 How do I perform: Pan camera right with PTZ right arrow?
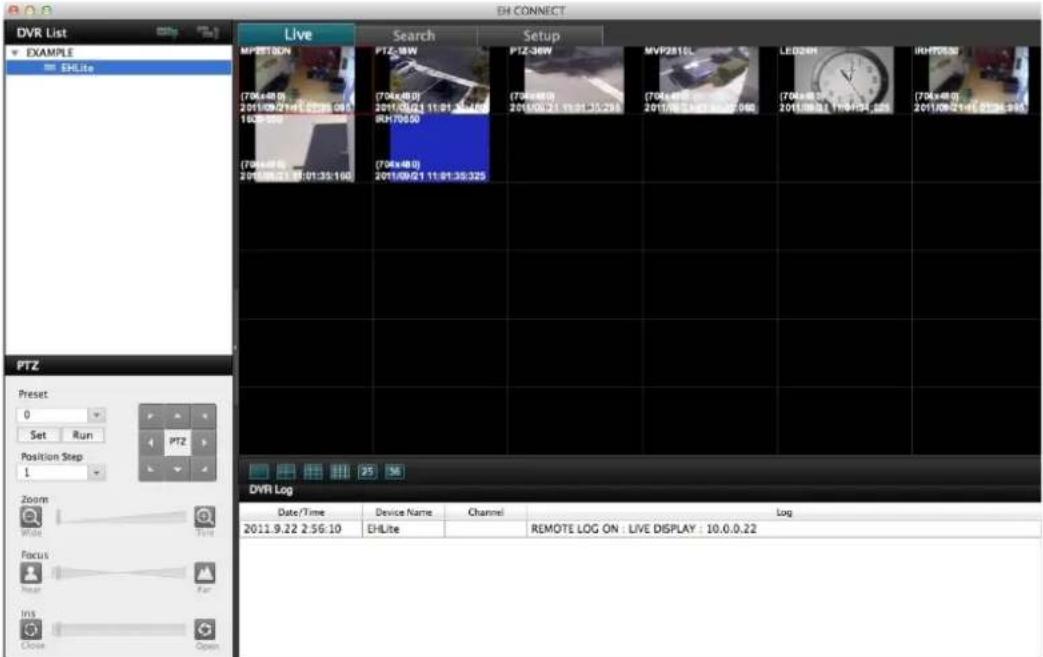pyautogui.click(x=204, y=442)
